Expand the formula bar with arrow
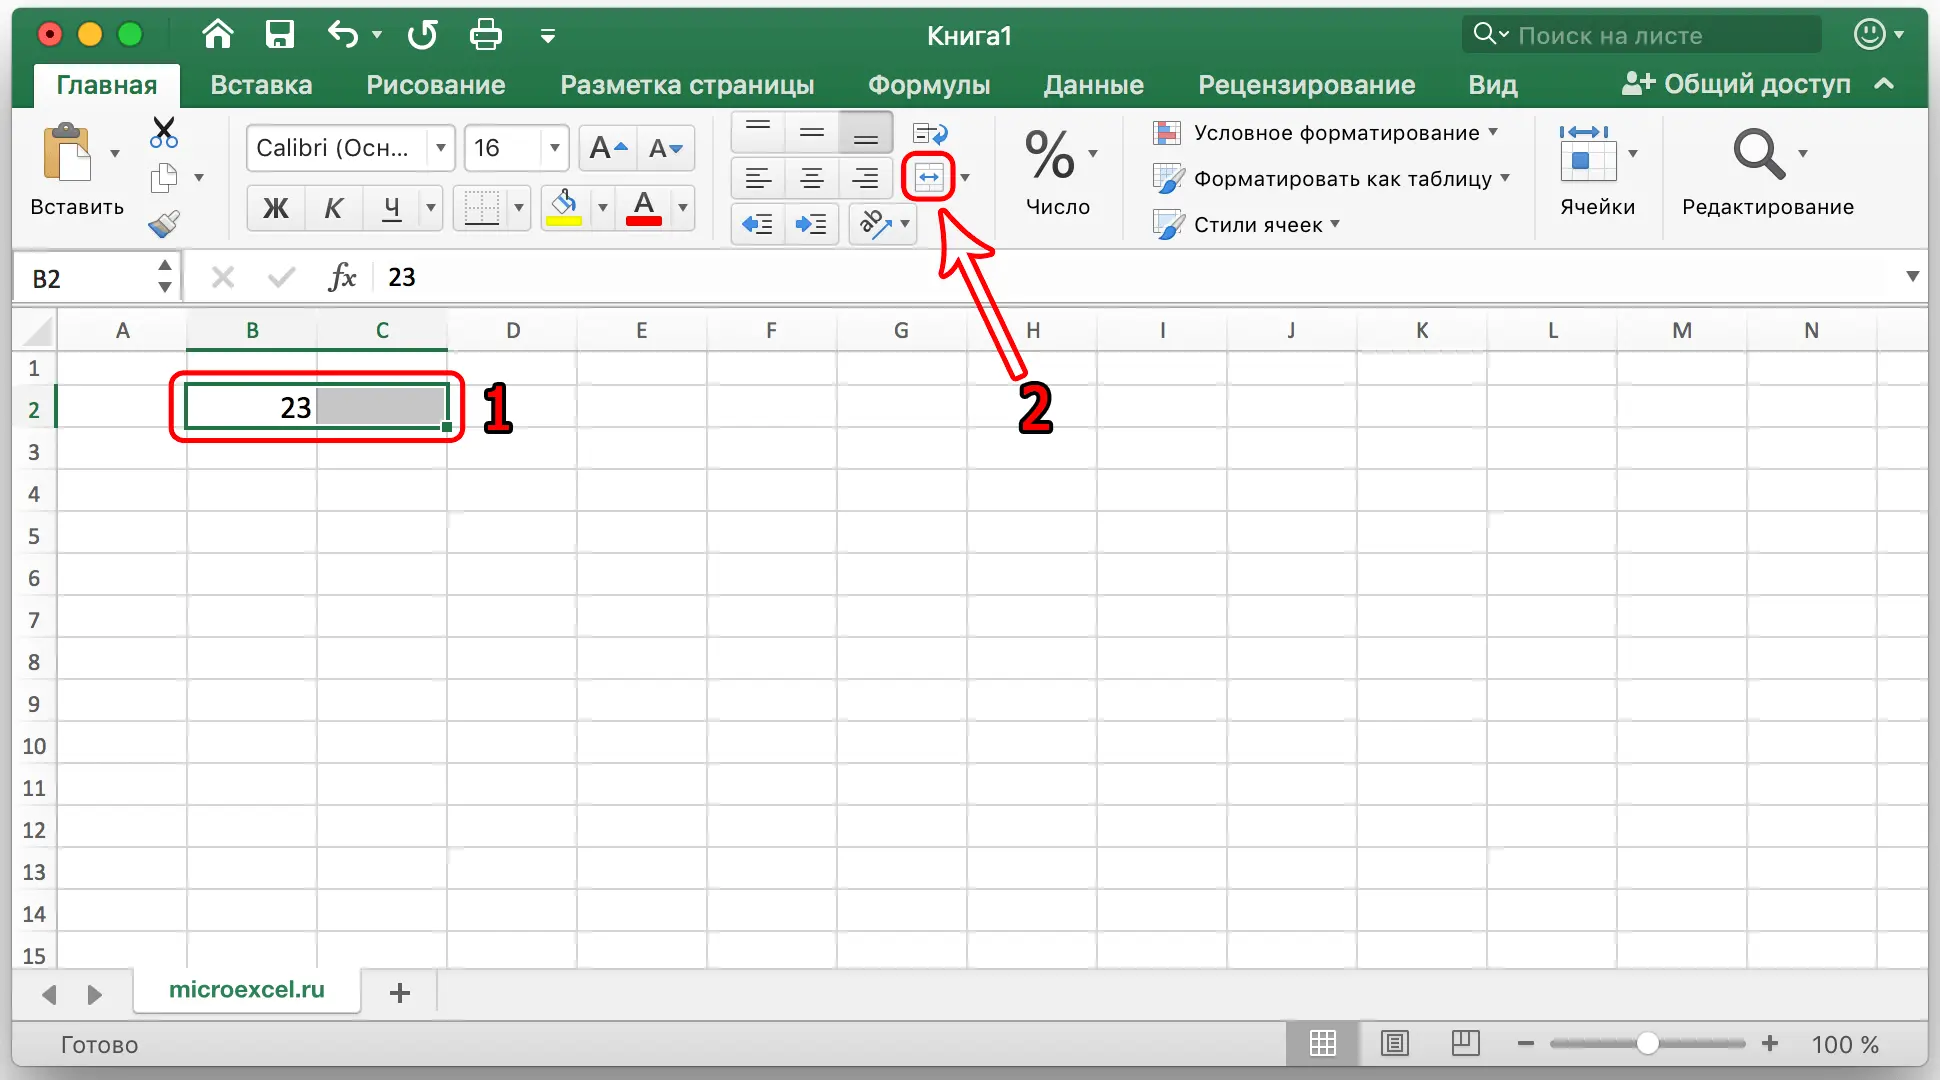This screenshot has height=1080, width=1940. tap(1912, 277)
